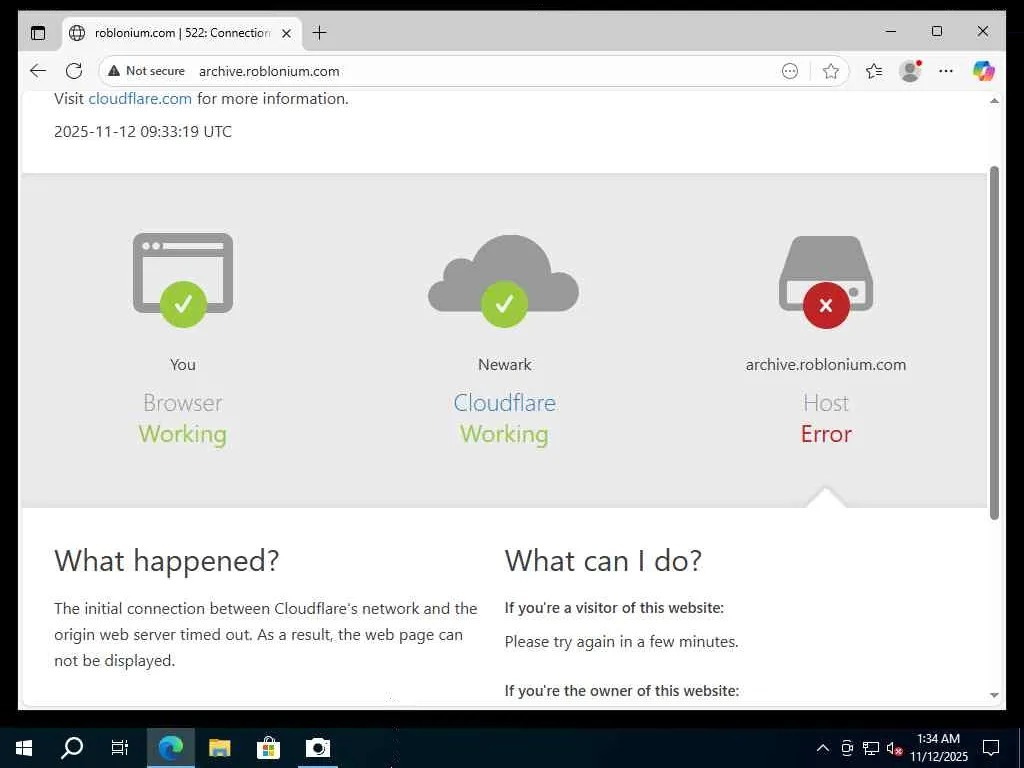Viewport: 1024px width, 768px height.
Task: Click the muted volume tray icon
Action: pos(894,748)
